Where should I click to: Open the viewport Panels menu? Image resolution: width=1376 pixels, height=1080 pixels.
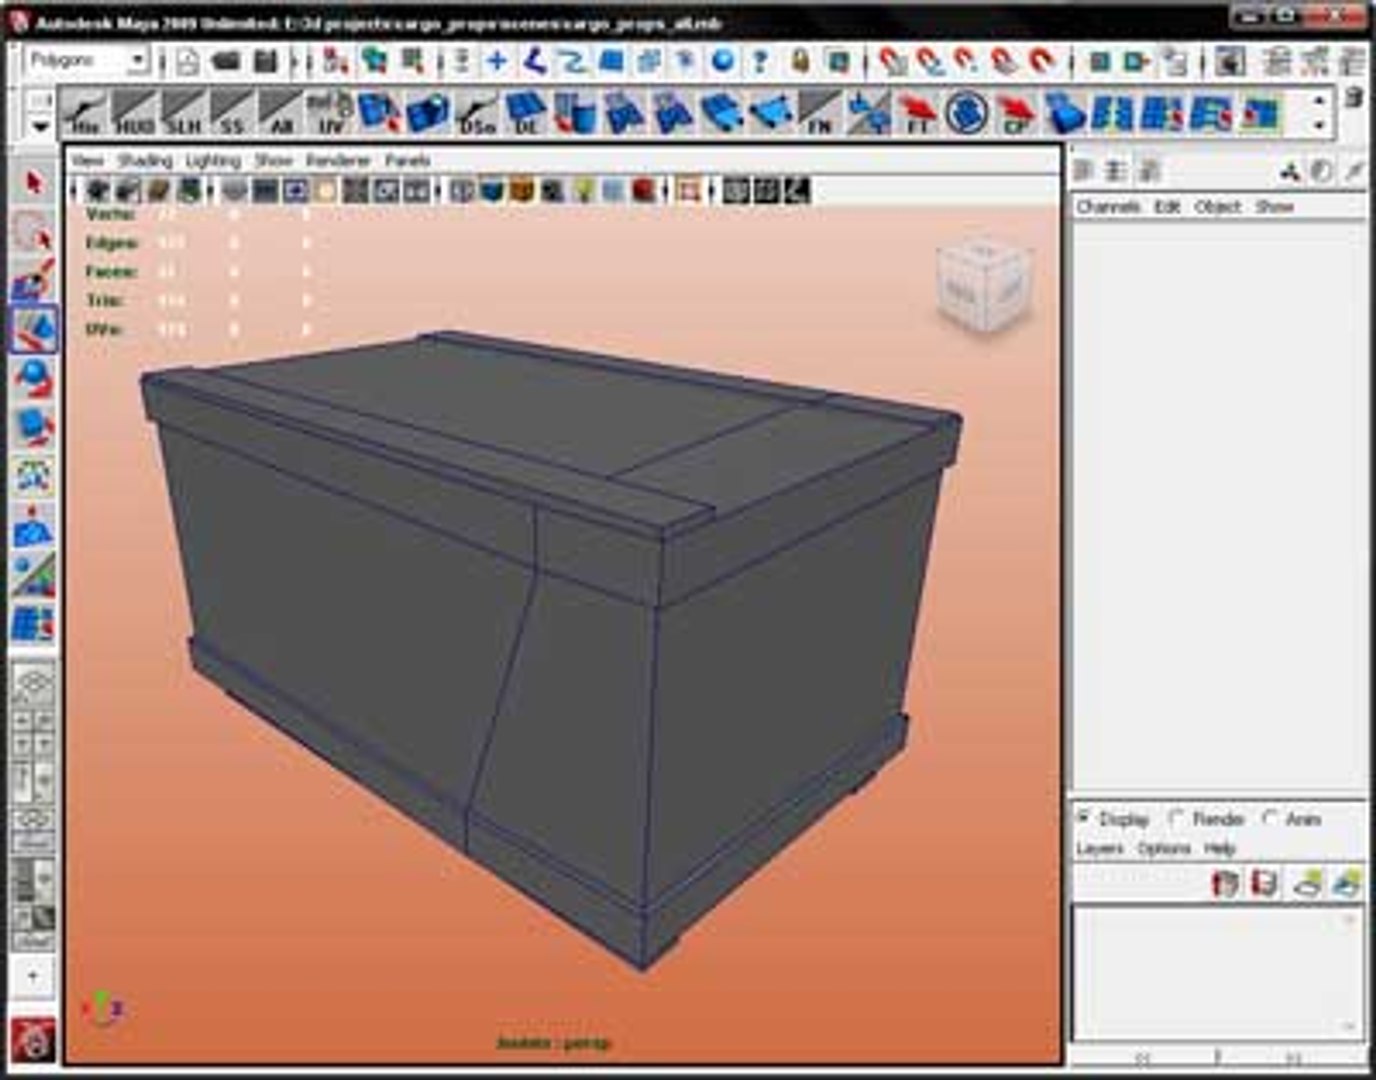(x=408, y=160)
